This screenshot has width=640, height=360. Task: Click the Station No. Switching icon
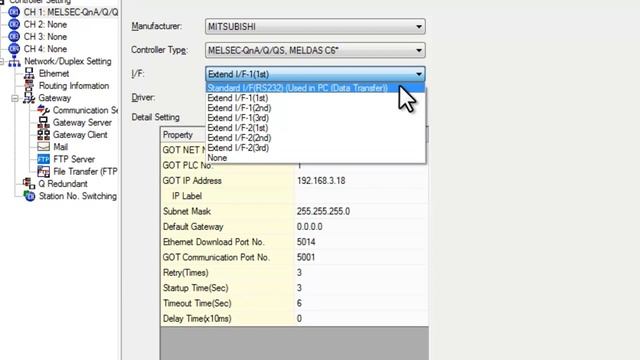(29, 196)
